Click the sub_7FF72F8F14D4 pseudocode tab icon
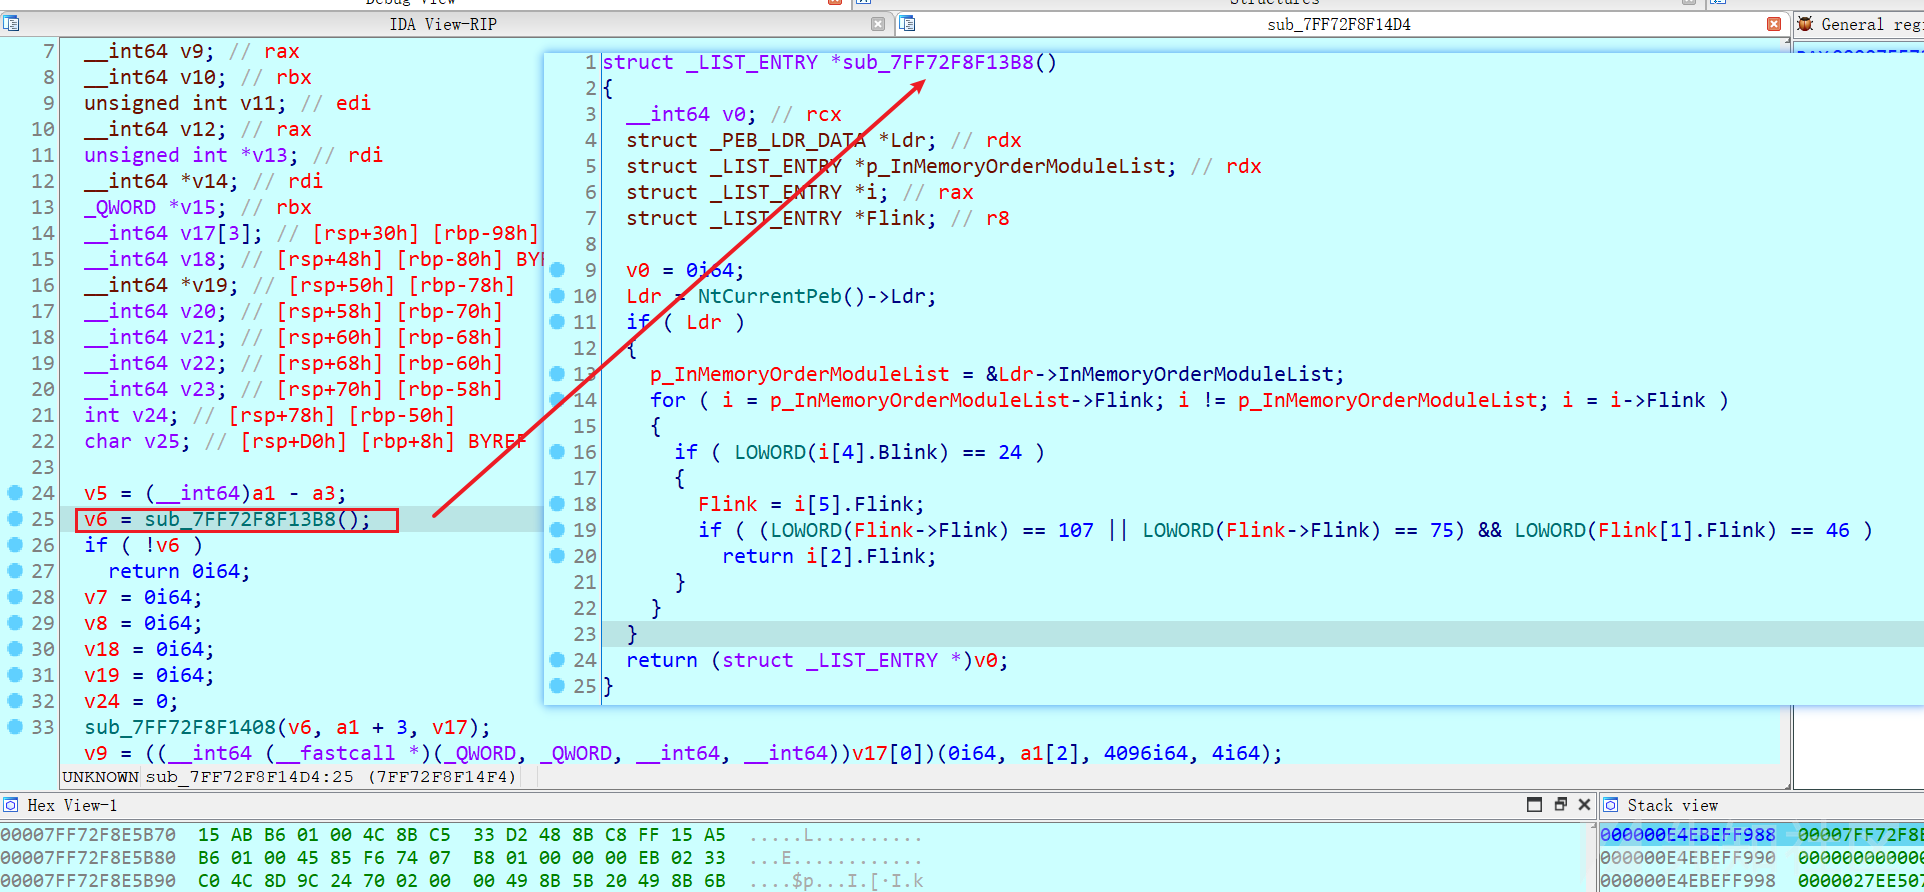Viewport: 1924px width, 892px height. pyautogui.click(x=907, y=24)
